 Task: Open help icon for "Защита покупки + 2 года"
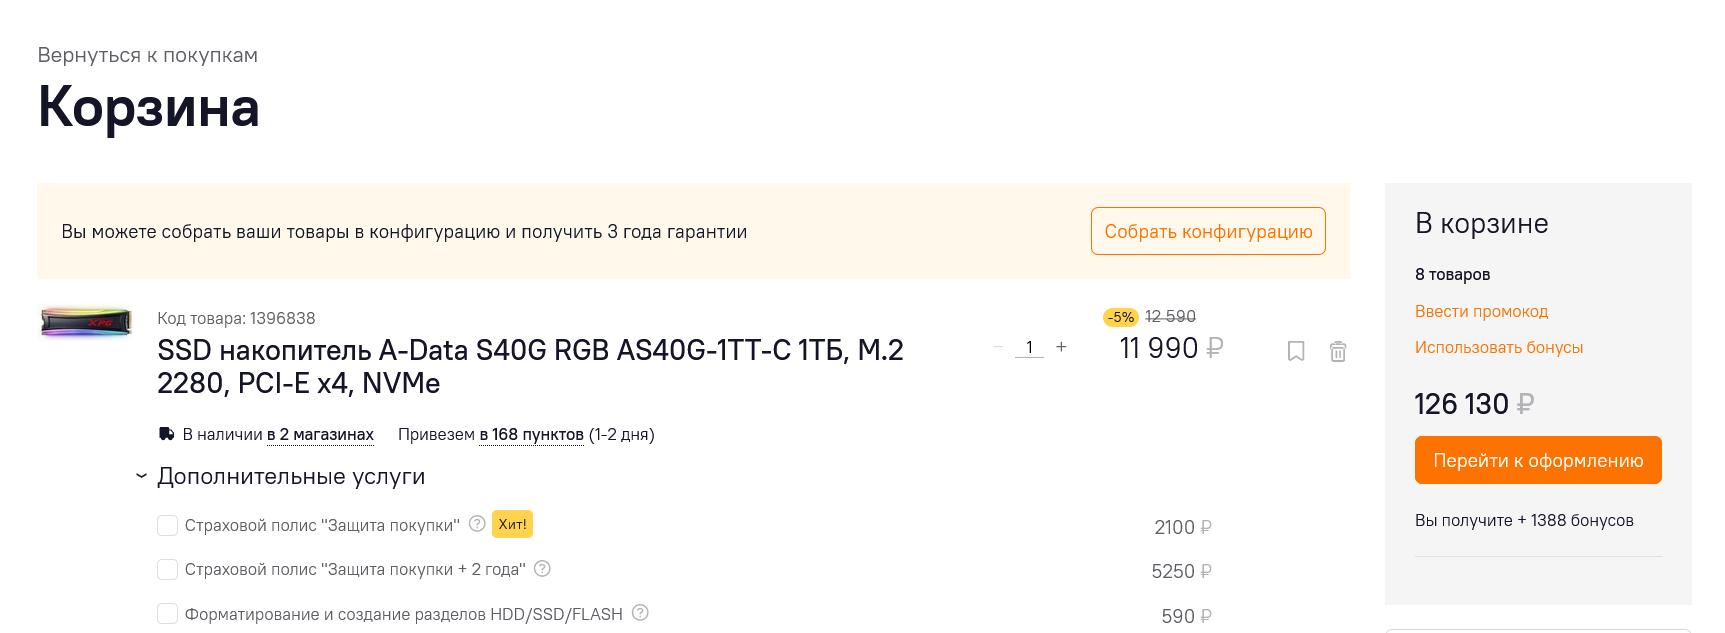pos(542,568)
